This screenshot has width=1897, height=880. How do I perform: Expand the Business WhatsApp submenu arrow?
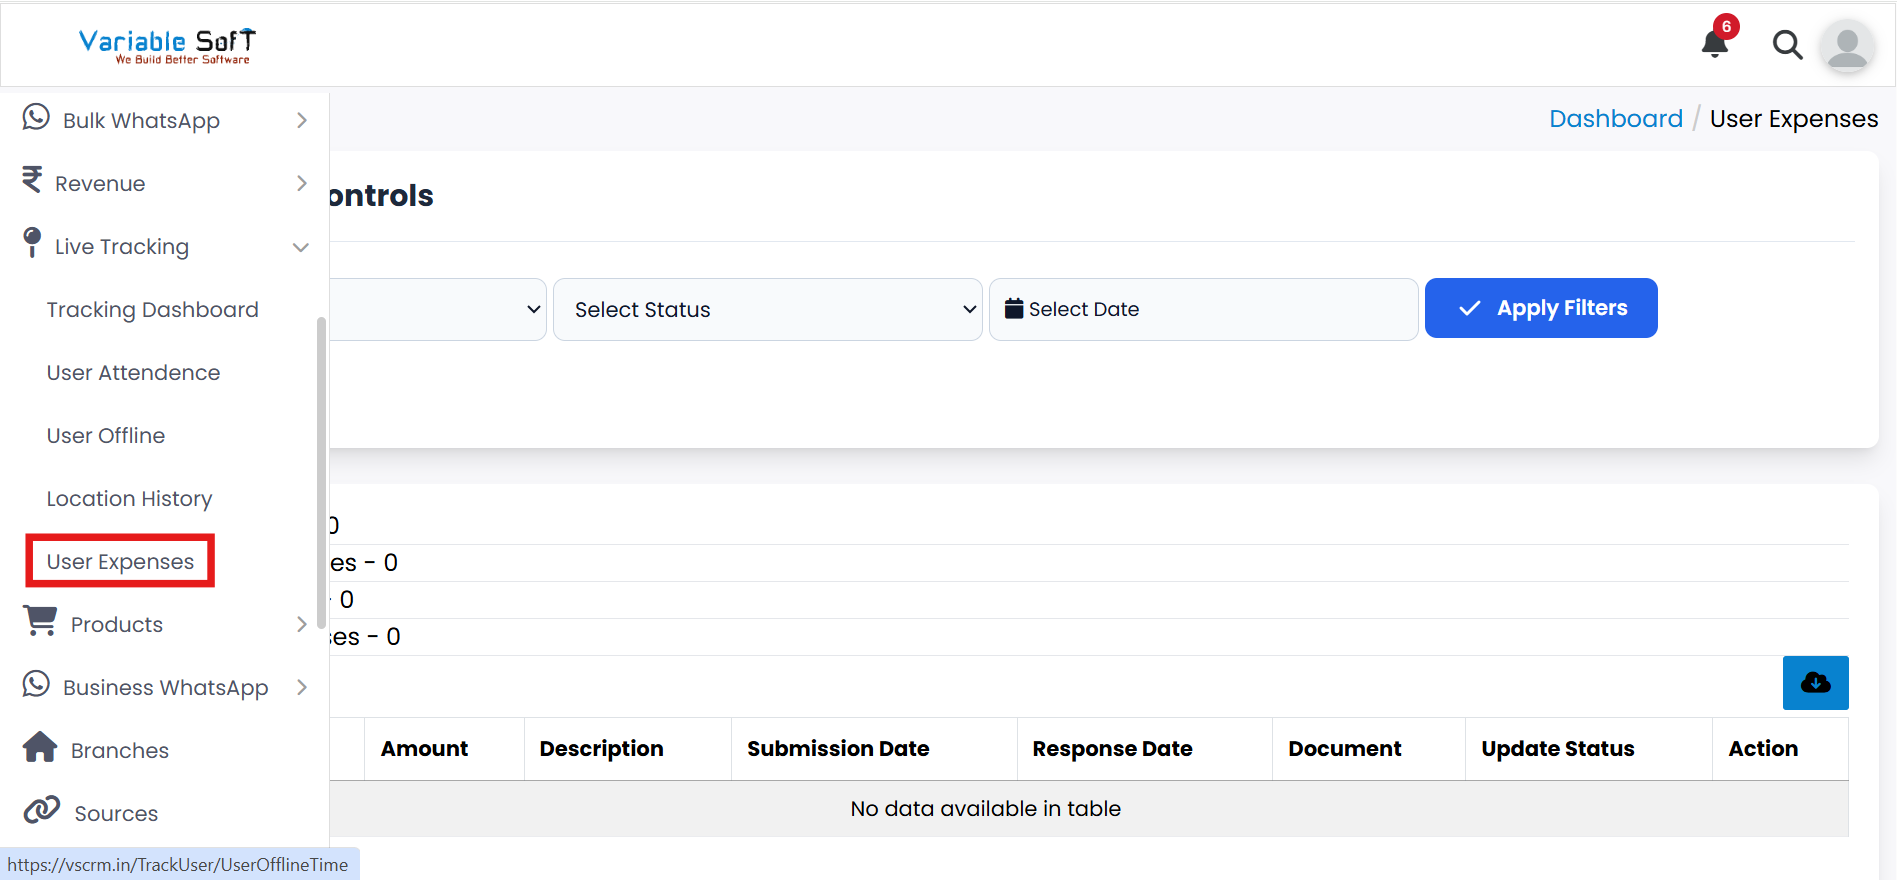301,687
